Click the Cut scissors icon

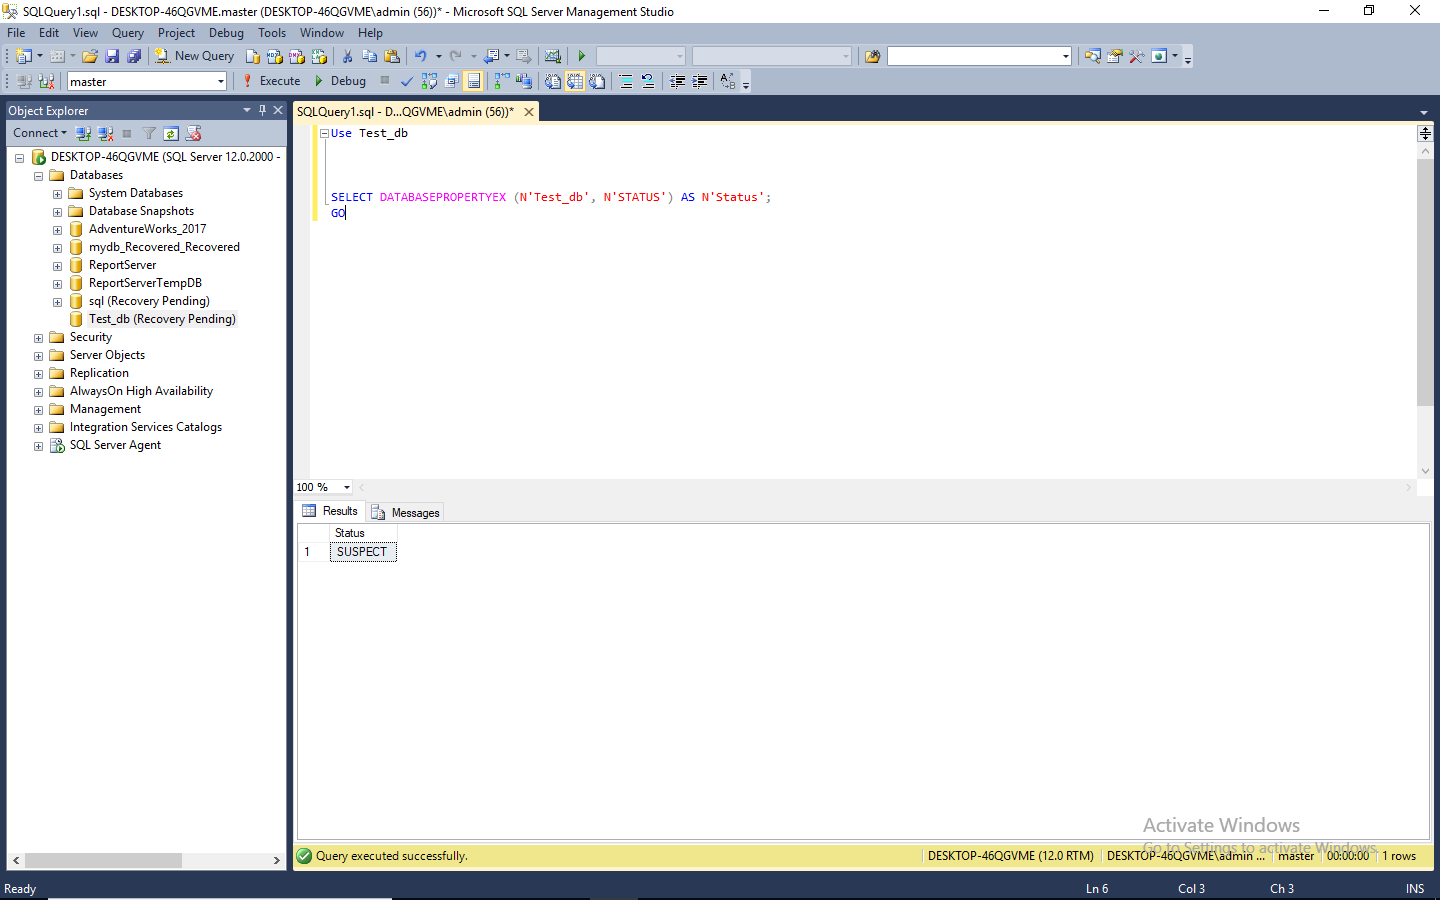point(348,56)
